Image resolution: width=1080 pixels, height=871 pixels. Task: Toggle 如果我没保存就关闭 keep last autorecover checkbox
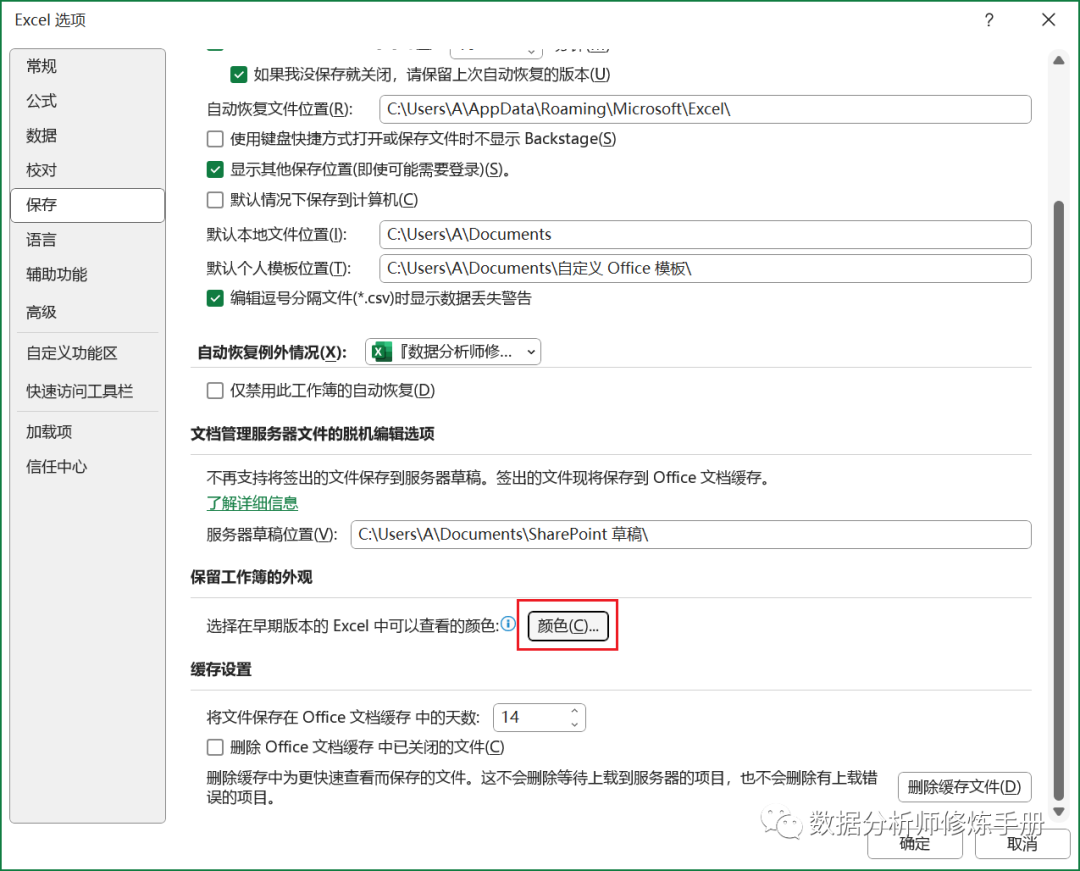tap(238, 74)
